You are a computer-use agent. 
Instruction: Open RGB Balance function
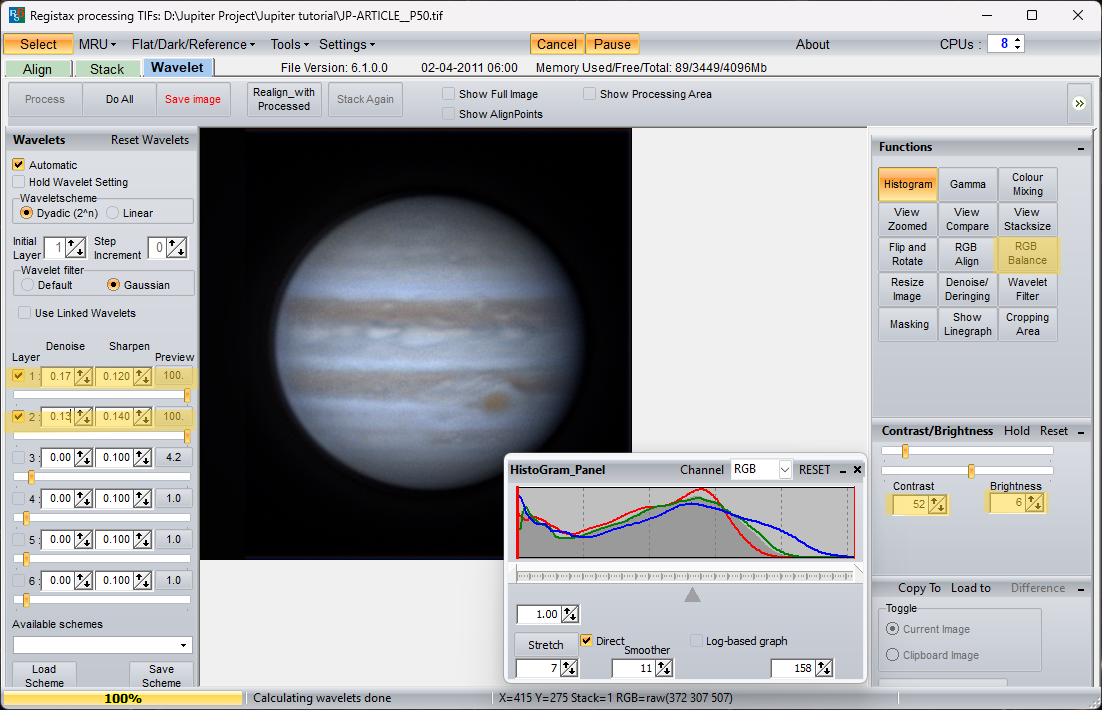point(1027,254)
